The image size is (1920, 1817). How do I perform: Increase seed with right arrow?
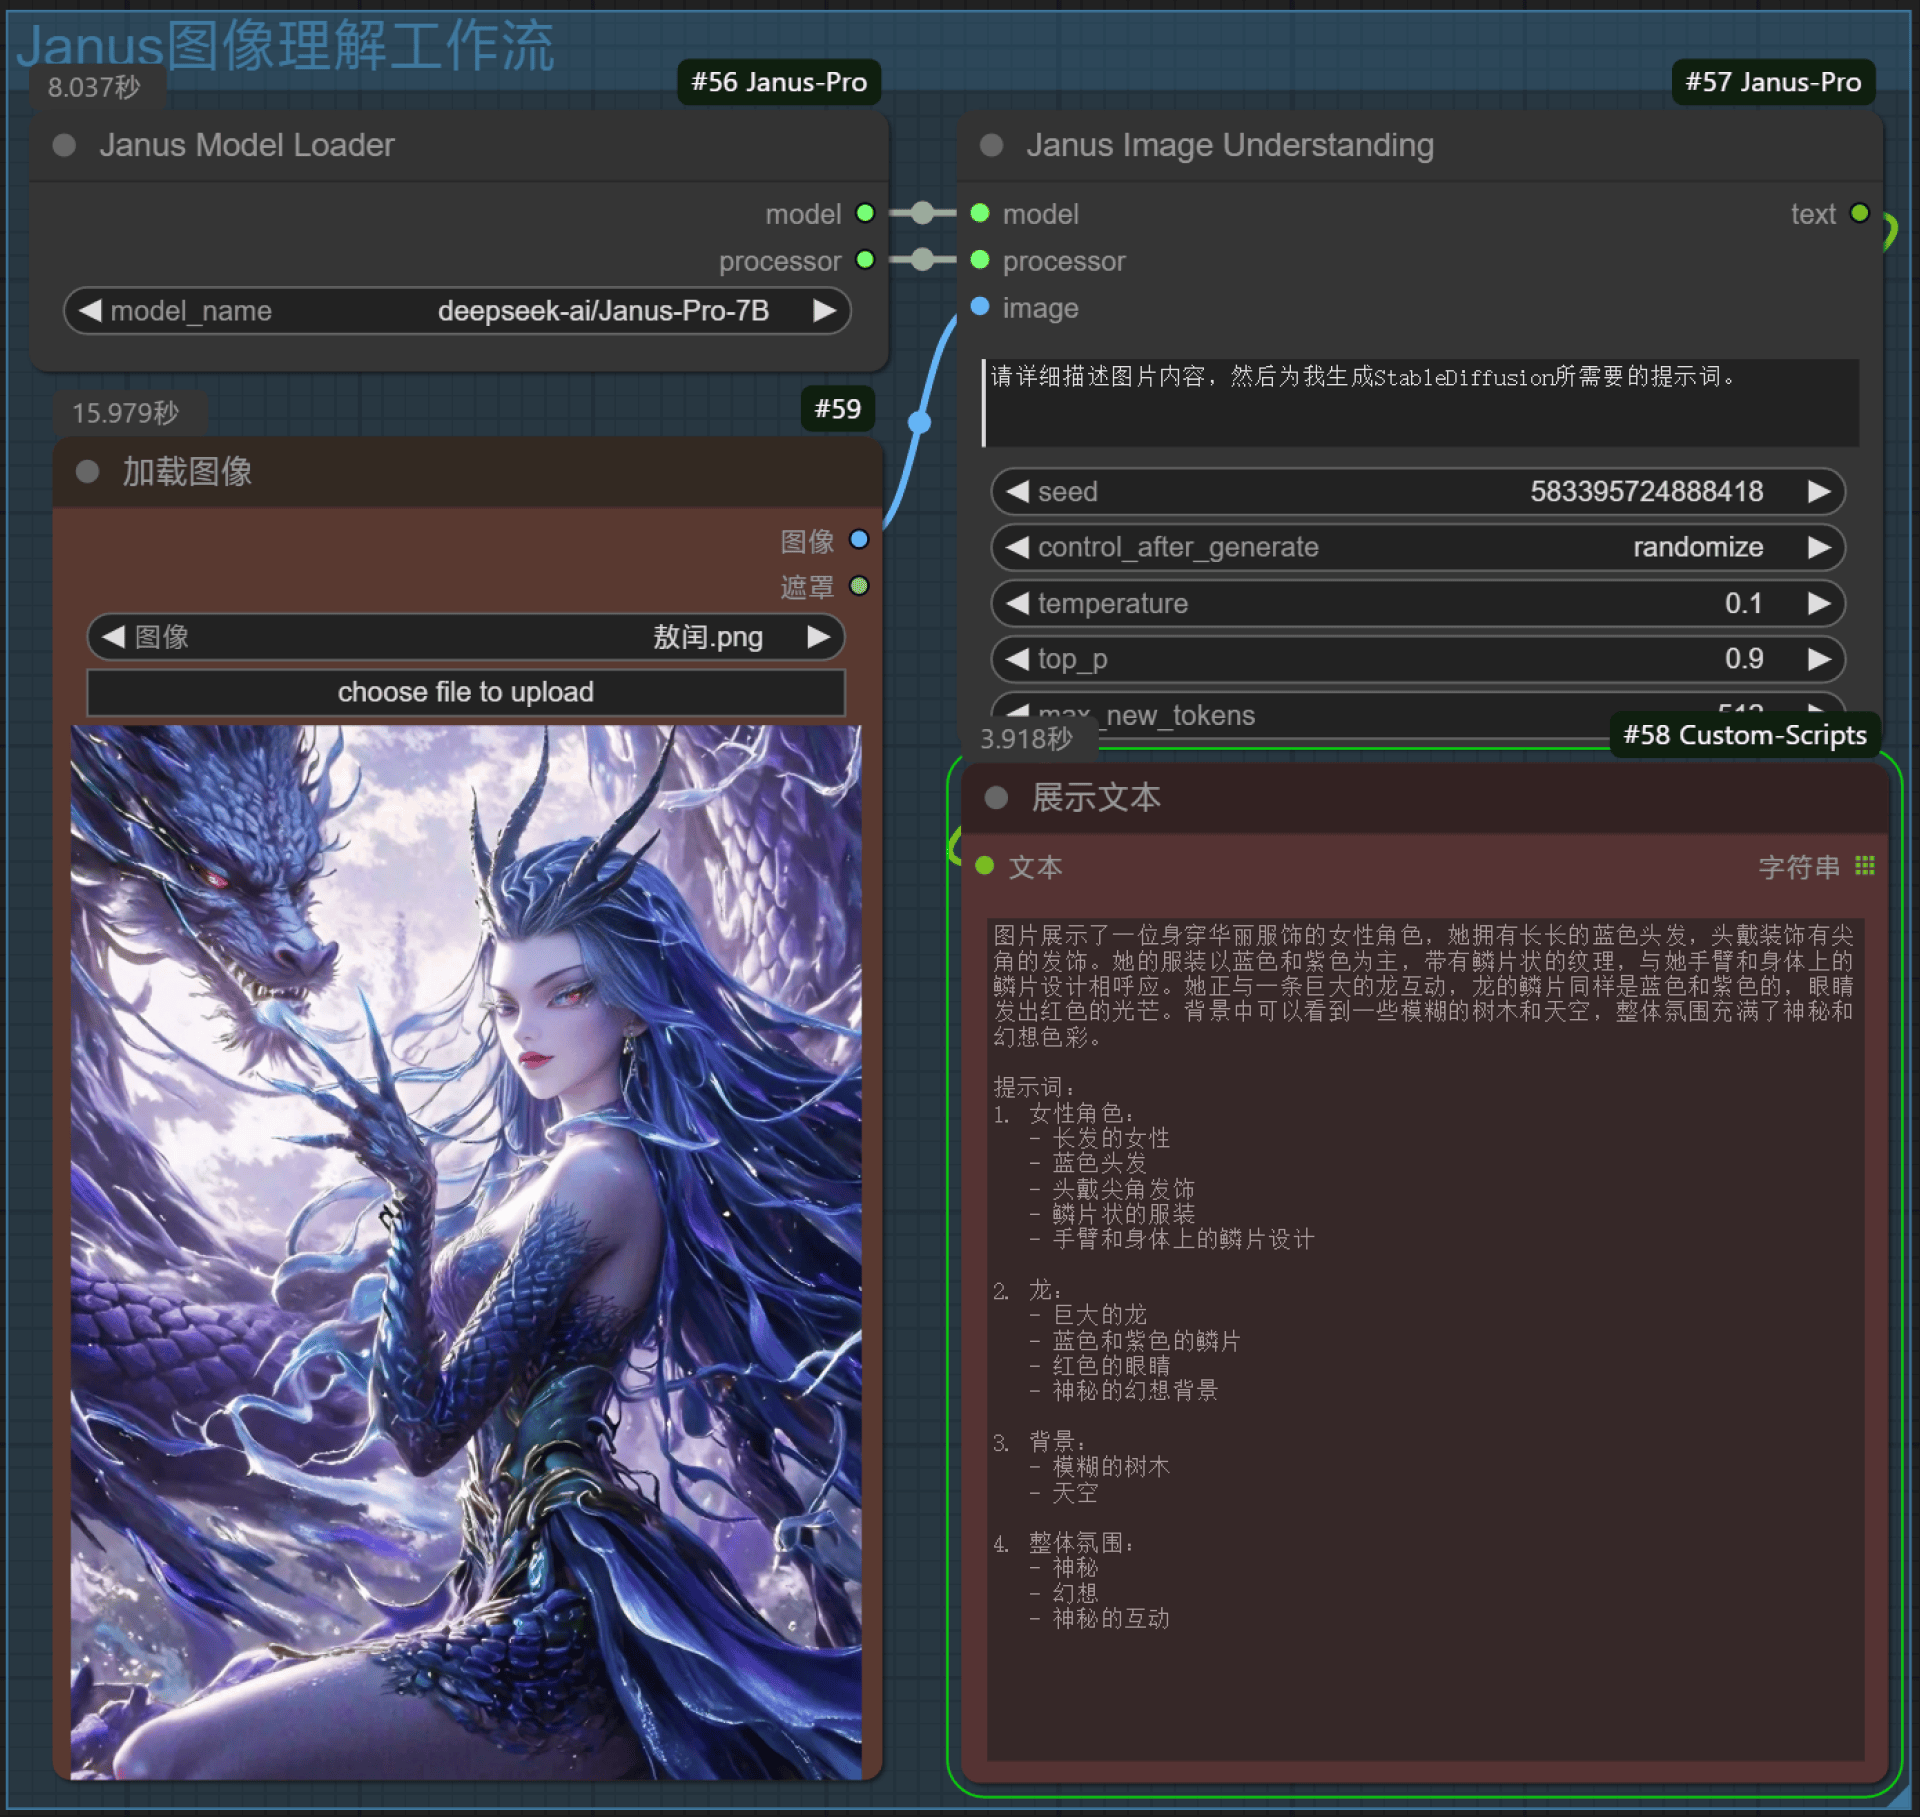tap(1819, 492)
